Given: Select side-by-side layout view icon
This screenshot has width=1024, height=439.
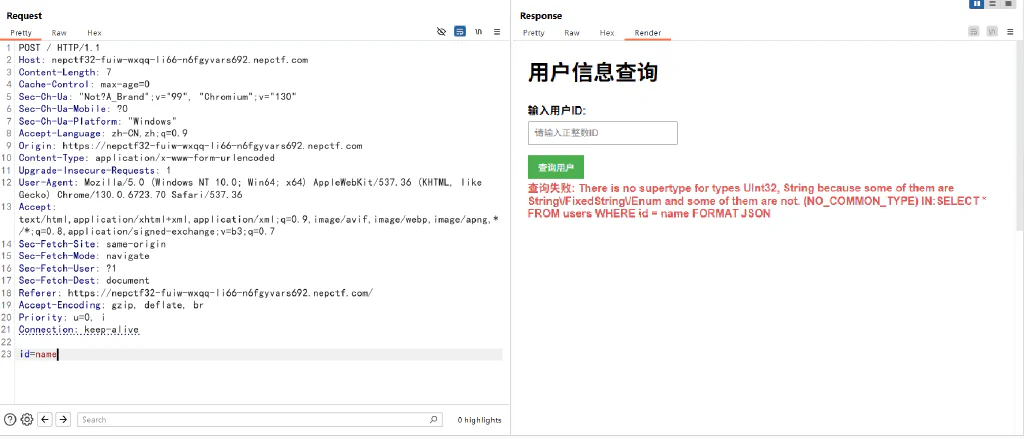Looking at the screenshot, I should click(977, 4).
